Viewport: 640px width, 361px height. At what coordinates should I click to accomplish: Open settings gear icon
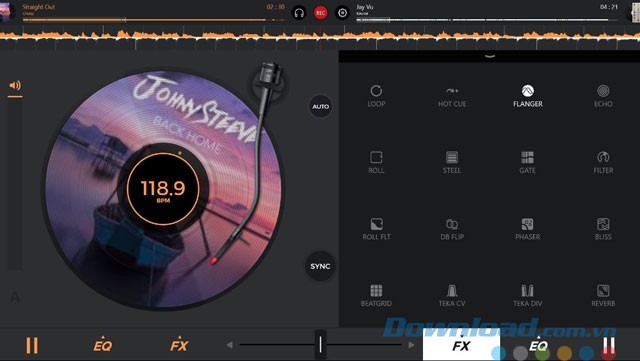coord(342,13)
